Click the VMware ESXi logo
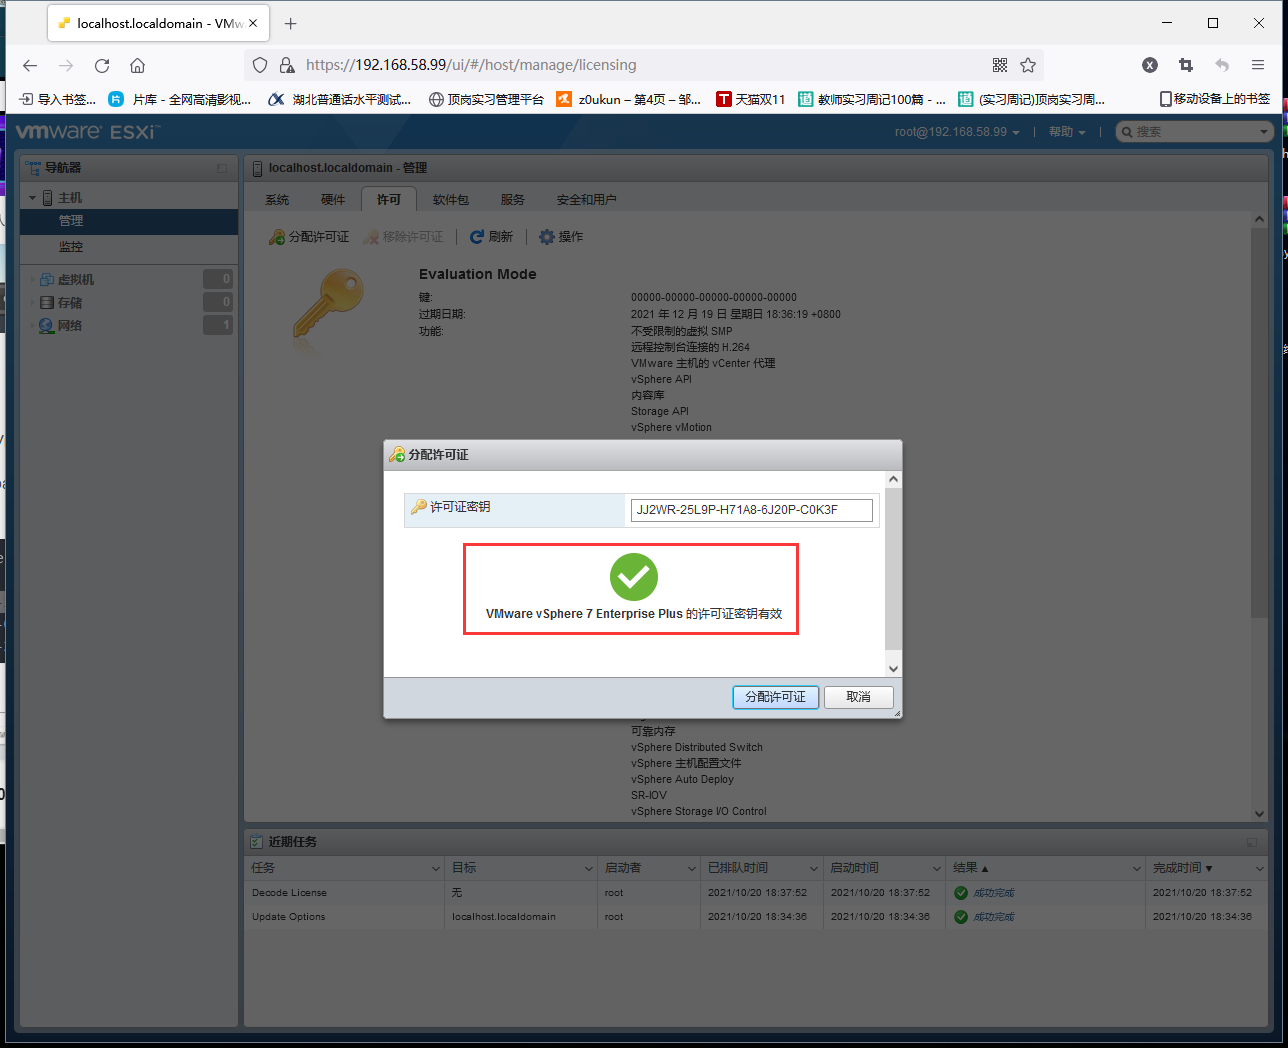The width and height of the screenshot is (1288, 1048). (88, 132)
